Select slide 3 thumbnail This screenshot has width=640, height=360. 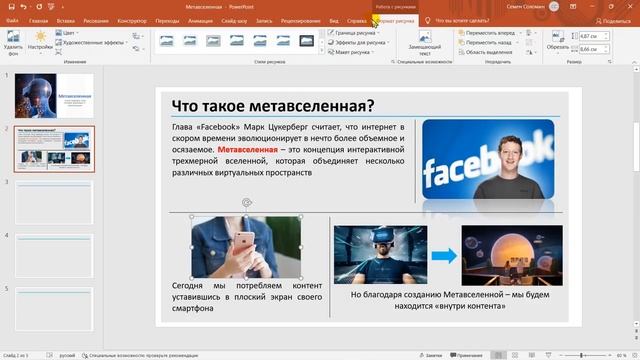click(54, 203)
